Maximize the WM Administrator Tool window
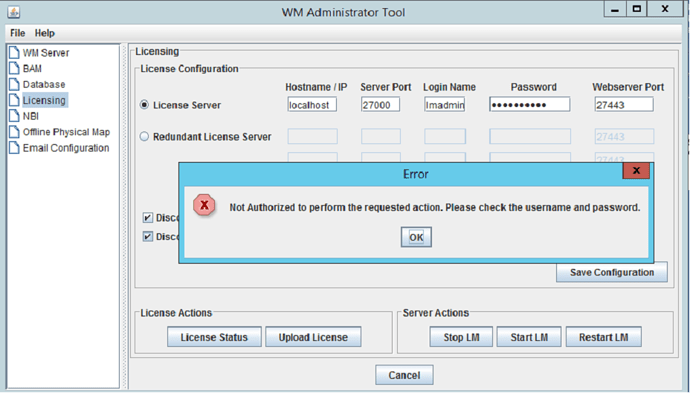The width and height of the screenshot is (690, 393). click(x=637, y=10)
